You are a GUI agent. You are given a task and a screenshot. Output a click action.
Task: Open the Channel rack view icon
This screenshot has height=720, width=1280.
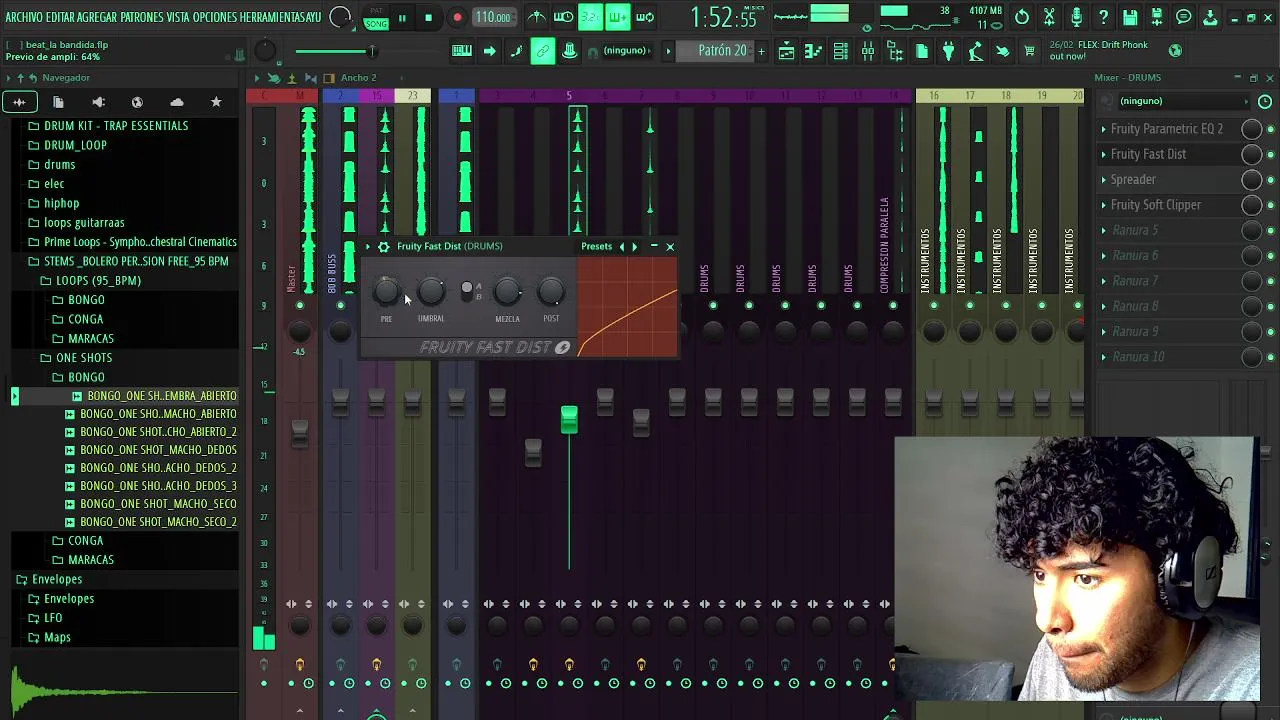[x=841, y=51]
